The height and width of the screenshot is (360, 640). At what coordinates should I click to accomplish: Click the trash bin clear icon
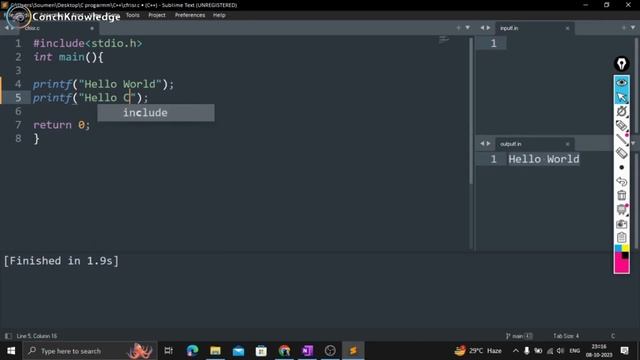click(x=621, y=196)
